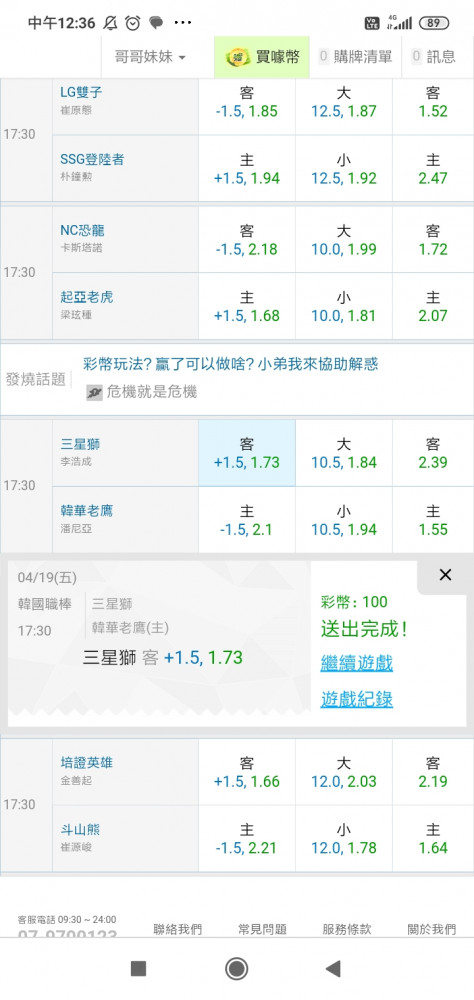474x1000 pixels.
Task: Select 韓華老鷹 主 -1.5, 2.1 handicap
Action: [x=247, y=520]
